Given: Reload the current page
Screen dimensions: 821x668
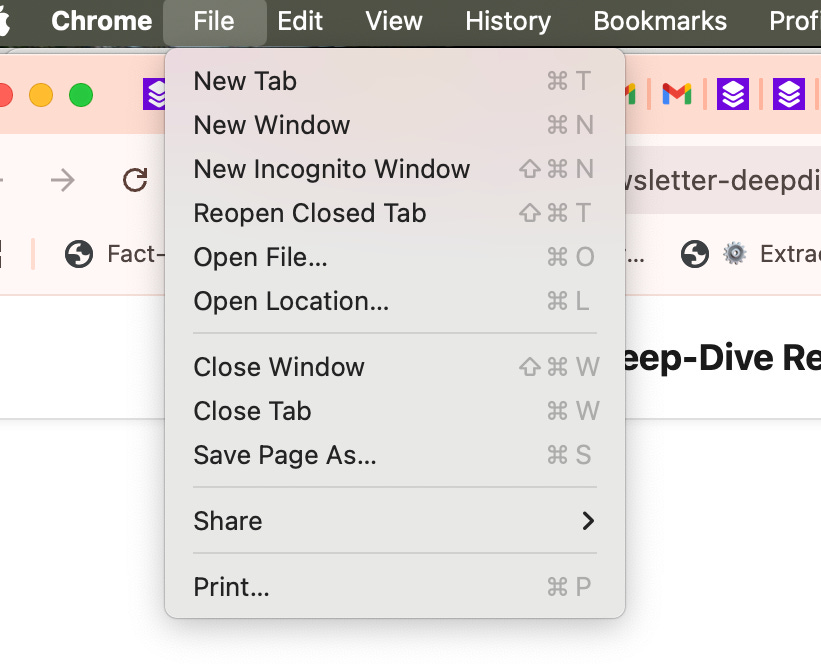Looking at the screenshot, I should point(135,180).
